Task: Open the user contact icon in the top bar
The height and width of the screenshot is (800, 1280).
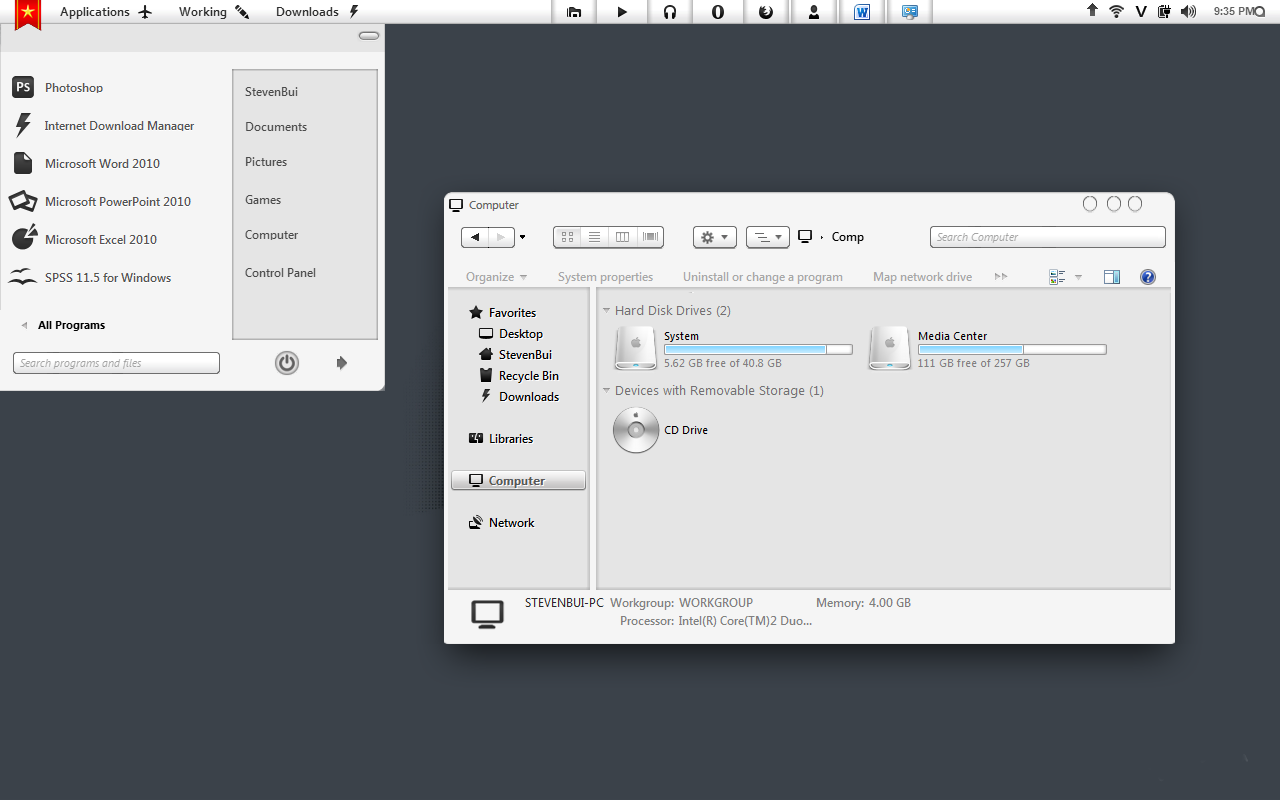Action: 814,12
